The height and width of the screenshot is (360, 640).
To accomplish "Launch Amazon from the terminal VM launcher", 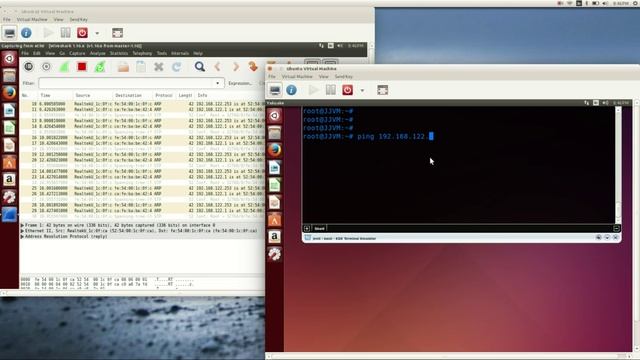I will (275, 236).
